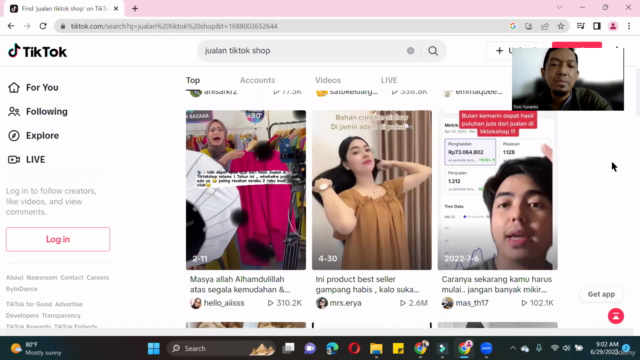Switch to the Videos tab
The height and width of the screenshot is (360, 640).
click(x=328, y=80)
